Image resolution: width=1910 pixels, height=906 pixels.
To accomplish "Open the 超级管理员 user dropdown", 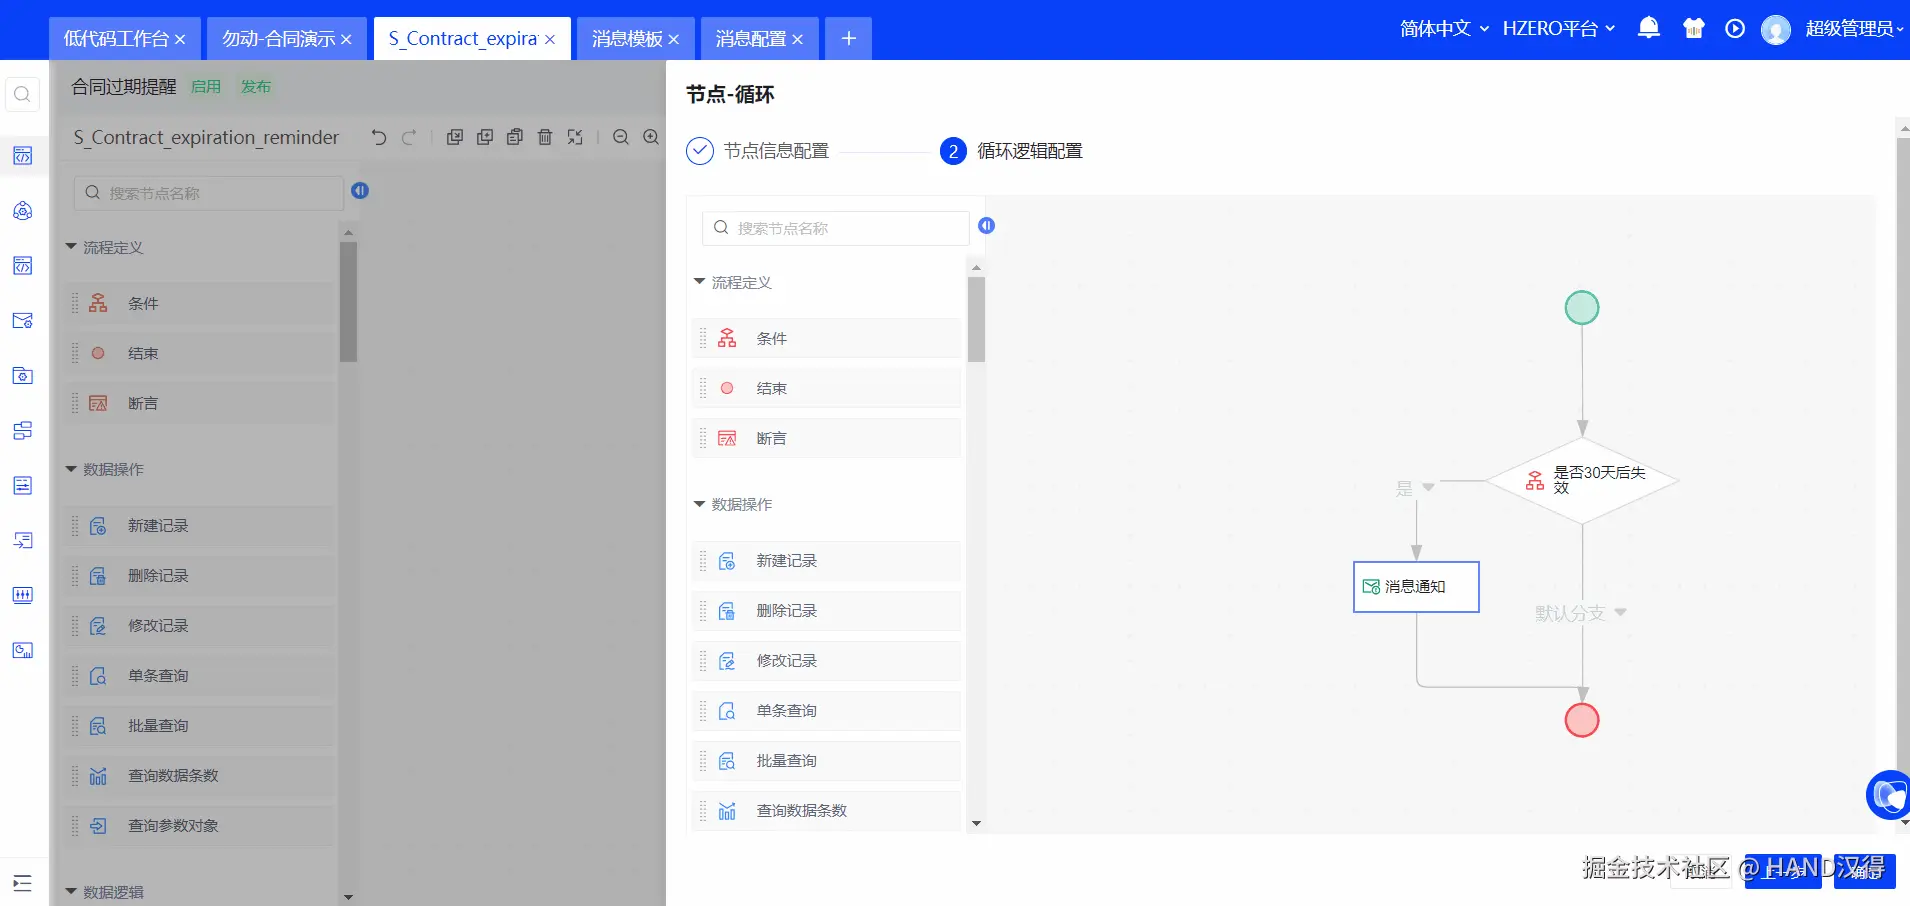I will [x=1855, y=29].
